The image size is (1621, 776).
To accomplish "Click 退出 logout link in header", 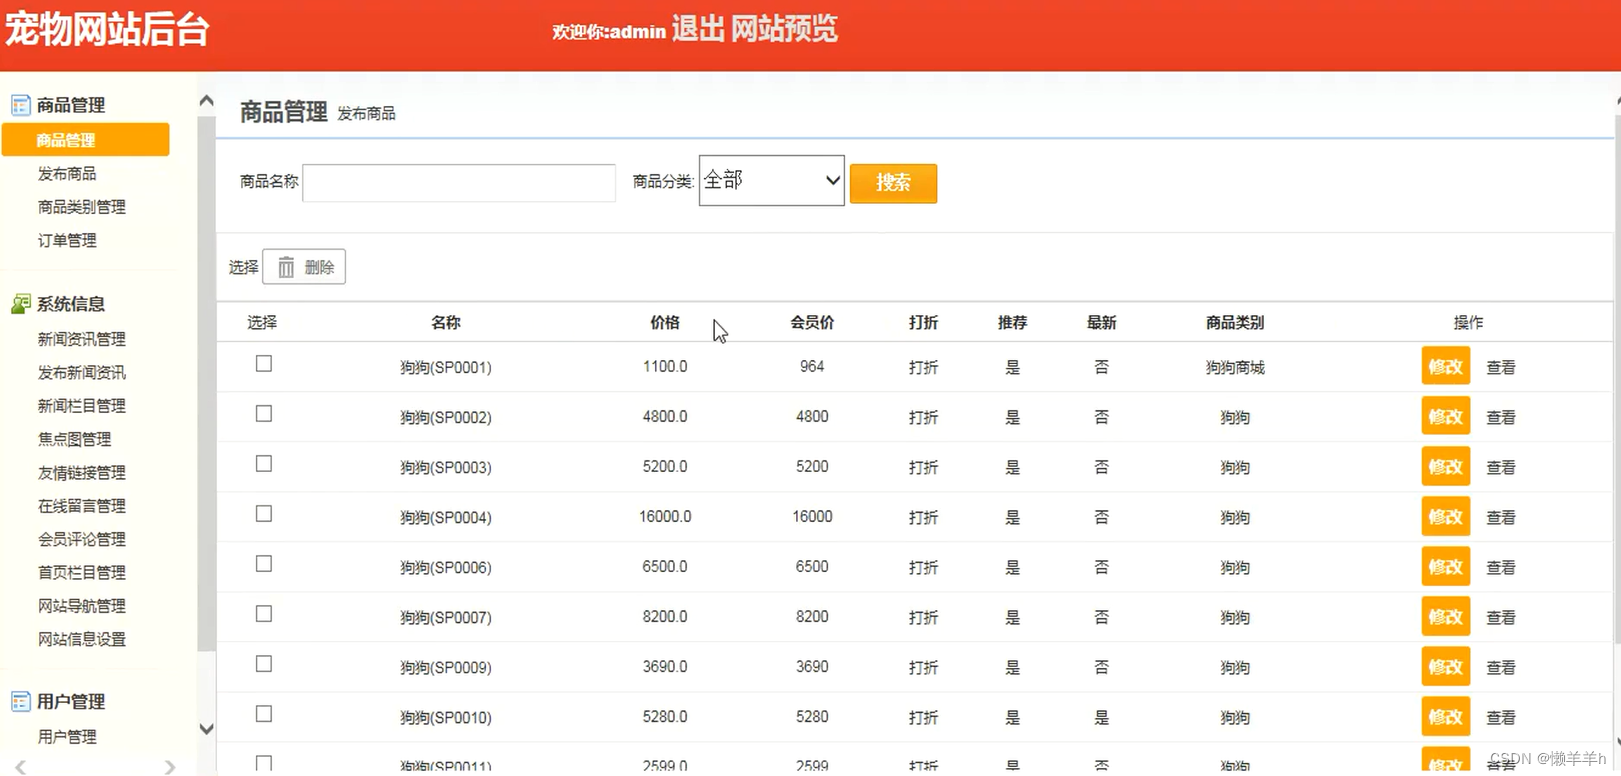I will pyautogui.click(x=698, y=29).
